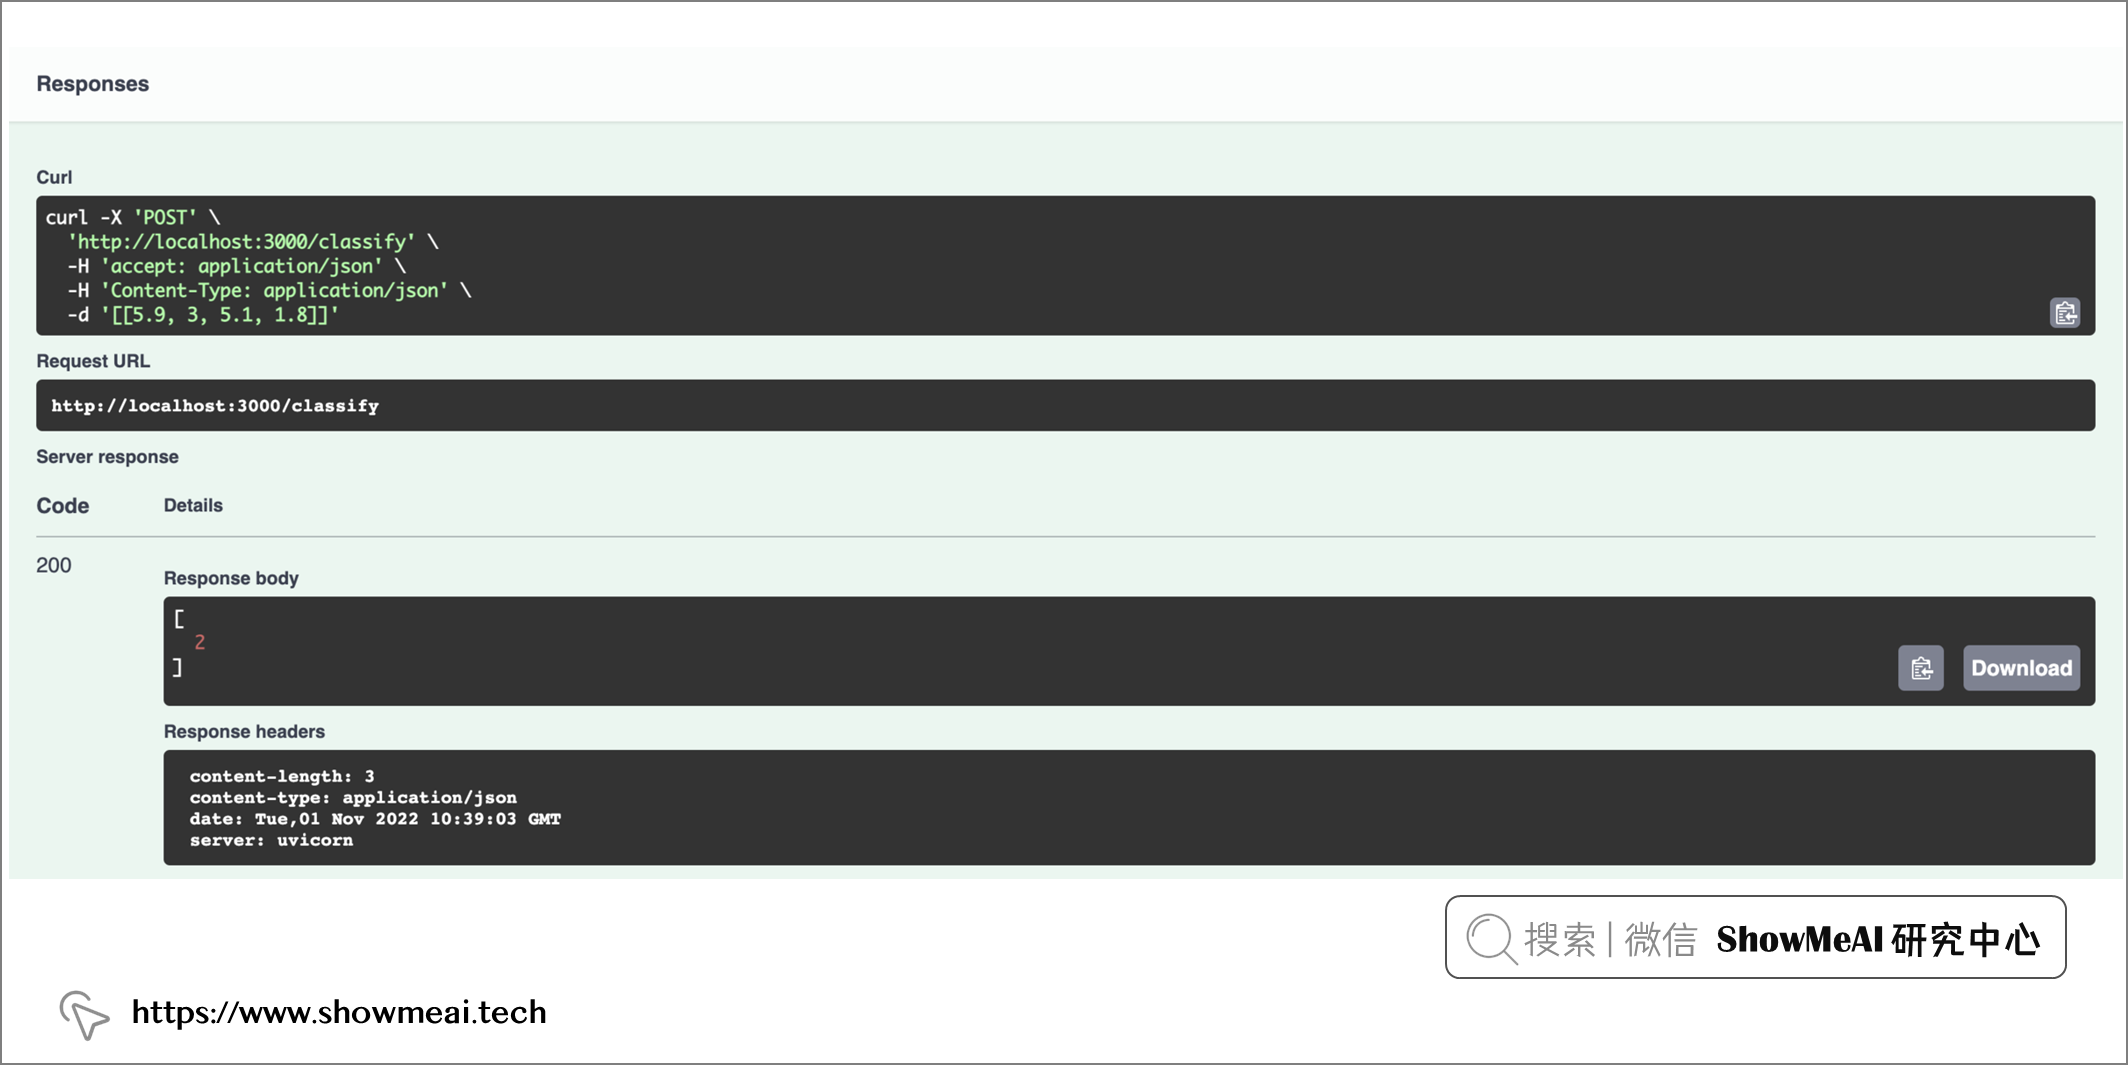Copy the response body with clipboard icon
This screenshot has height=1065, width=2128.
[x=1920, y=668]
